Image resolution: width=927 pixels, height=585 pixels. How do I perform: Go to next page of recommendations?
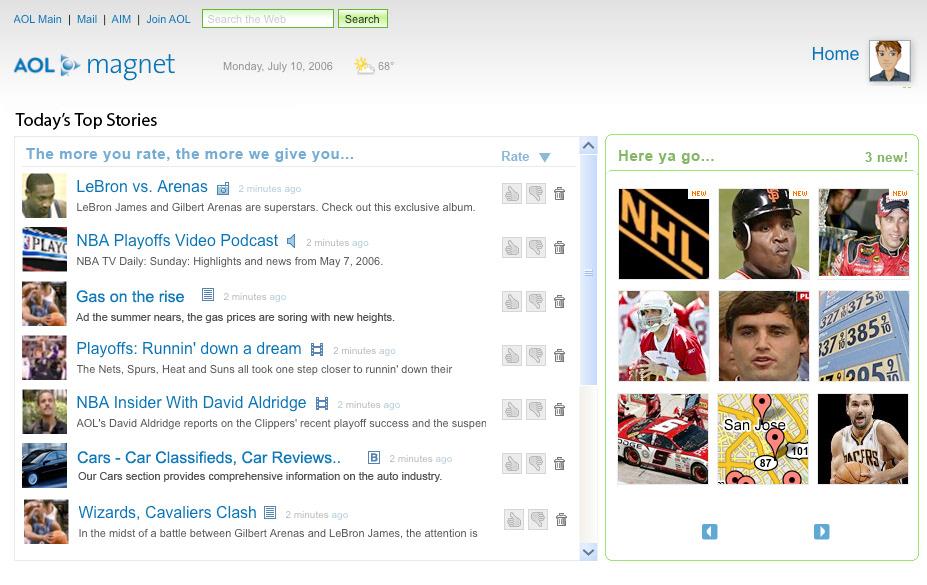(821, 532)
